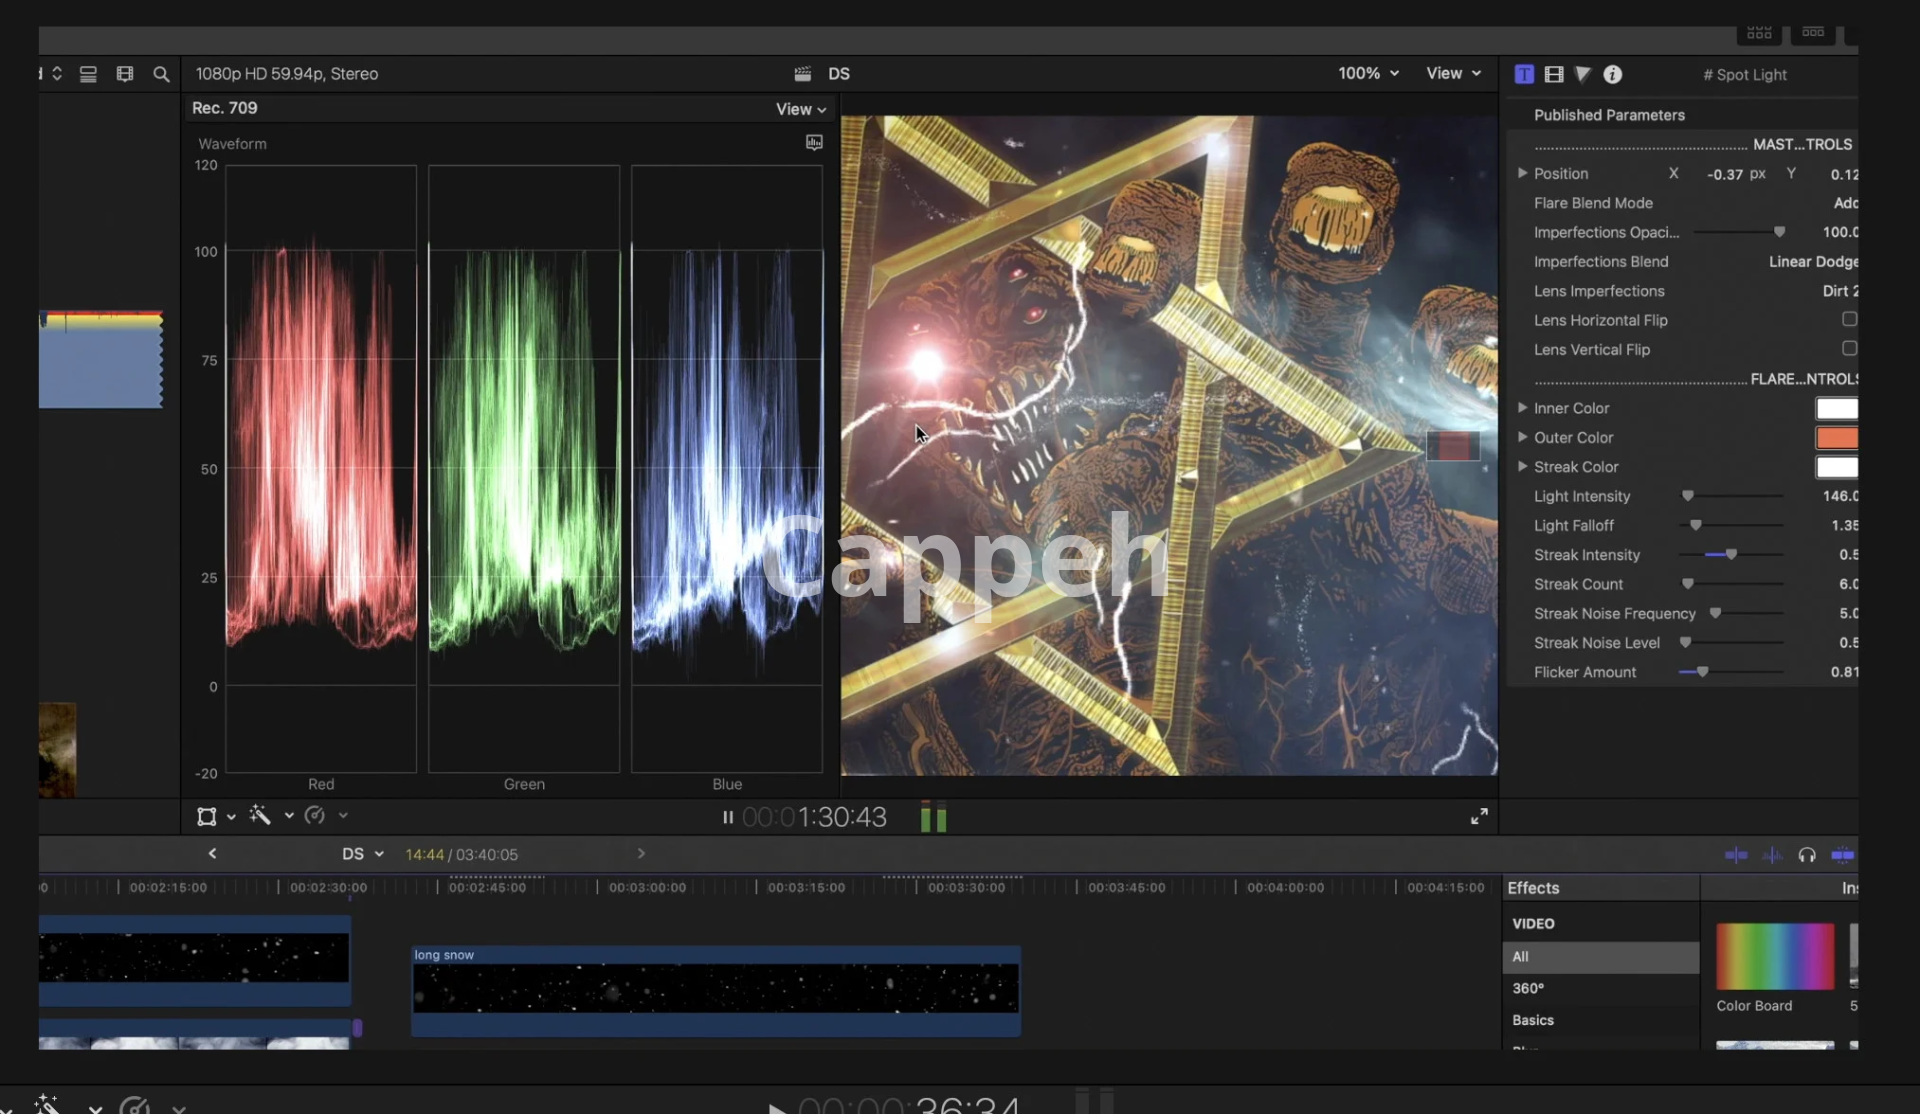The width and height of the screenshot is (1920, 1114).
Task: Open the Title inspector tab icon
Action: click(x=1524, y=74)
